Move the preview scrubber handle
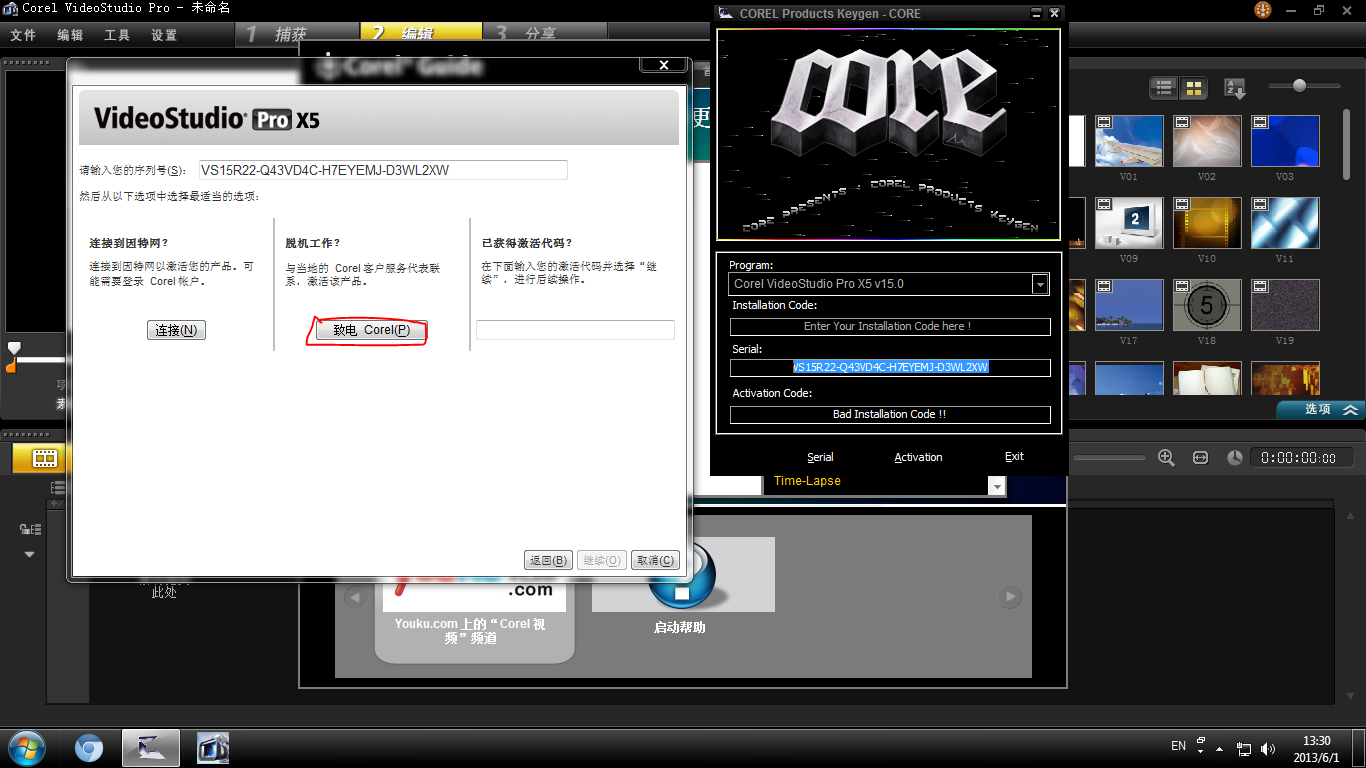The image size is (1366, 768). coord(13,348)
